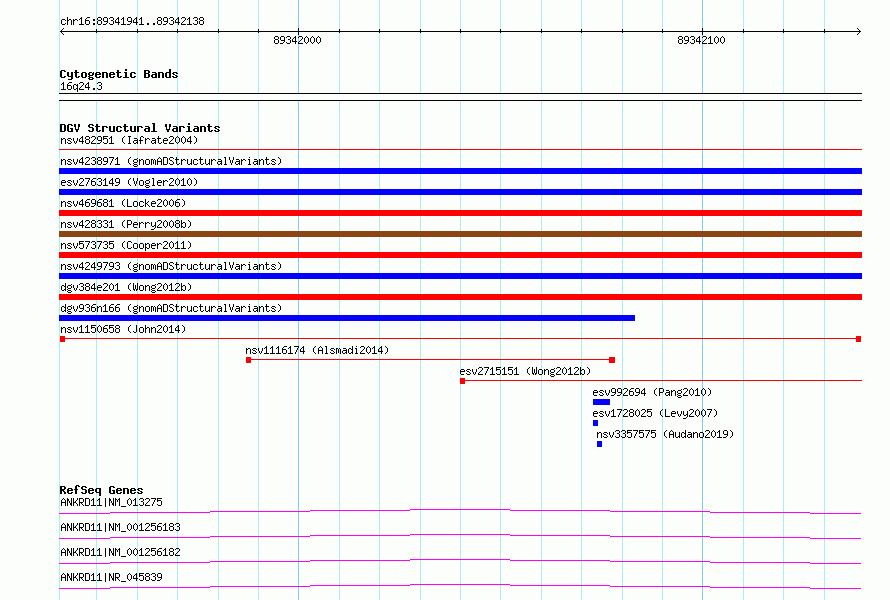Select the ANKRD11|NR_045839 gene label
Image resolution: width=890 pixels, height=600 pixels.
[111, 577]
